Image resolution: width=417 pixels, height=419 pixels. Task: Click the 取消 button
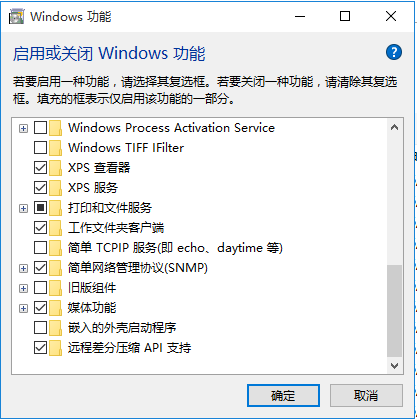366,396
